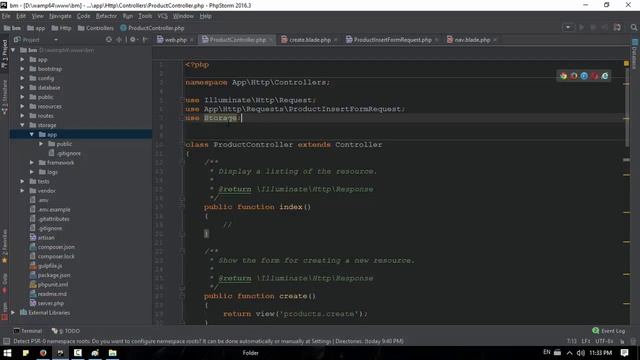Close the ProductController.php tab

(x=271, y=40)
